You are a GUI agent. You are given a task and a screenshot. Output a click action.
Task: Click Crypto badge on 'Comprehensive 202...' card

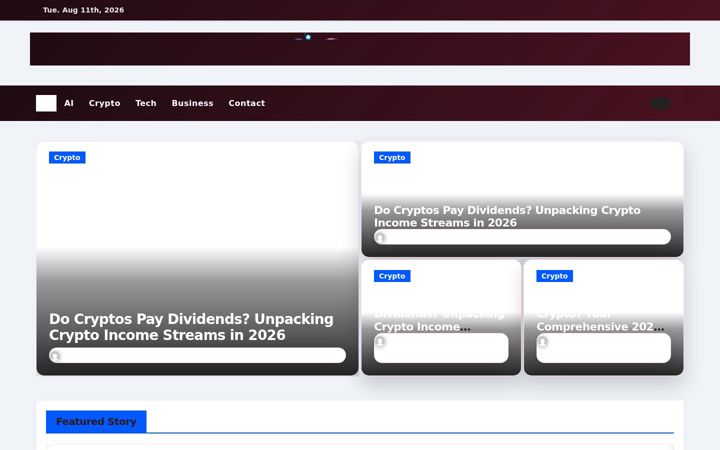click(554, 276)
